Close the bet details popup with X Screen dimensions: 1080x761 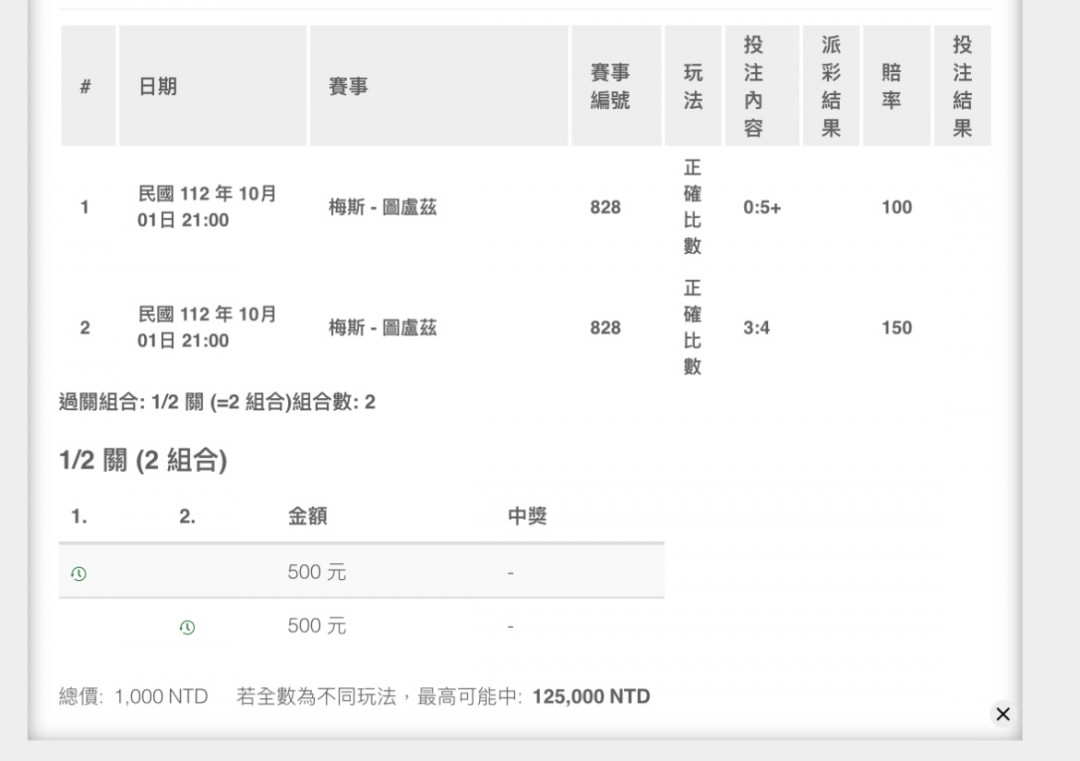pyautogui.click(x=1003, y=714)
